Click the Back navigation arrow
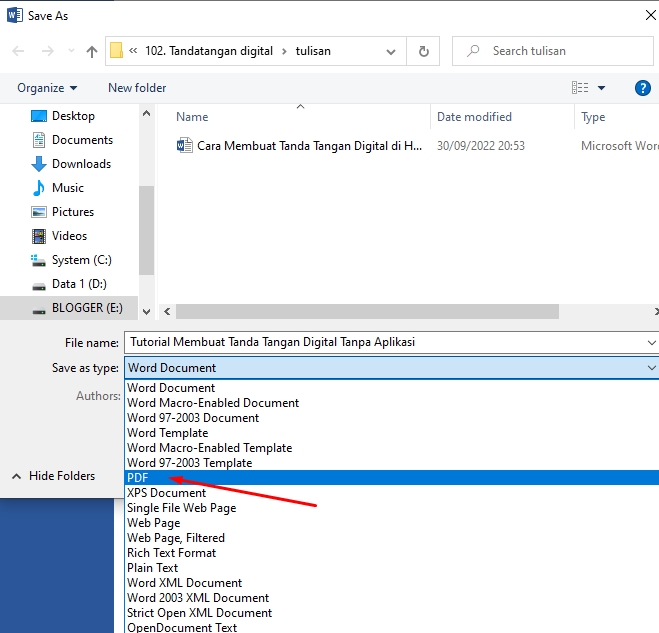This screenshot has height=633, width=659. coord(18,51)
